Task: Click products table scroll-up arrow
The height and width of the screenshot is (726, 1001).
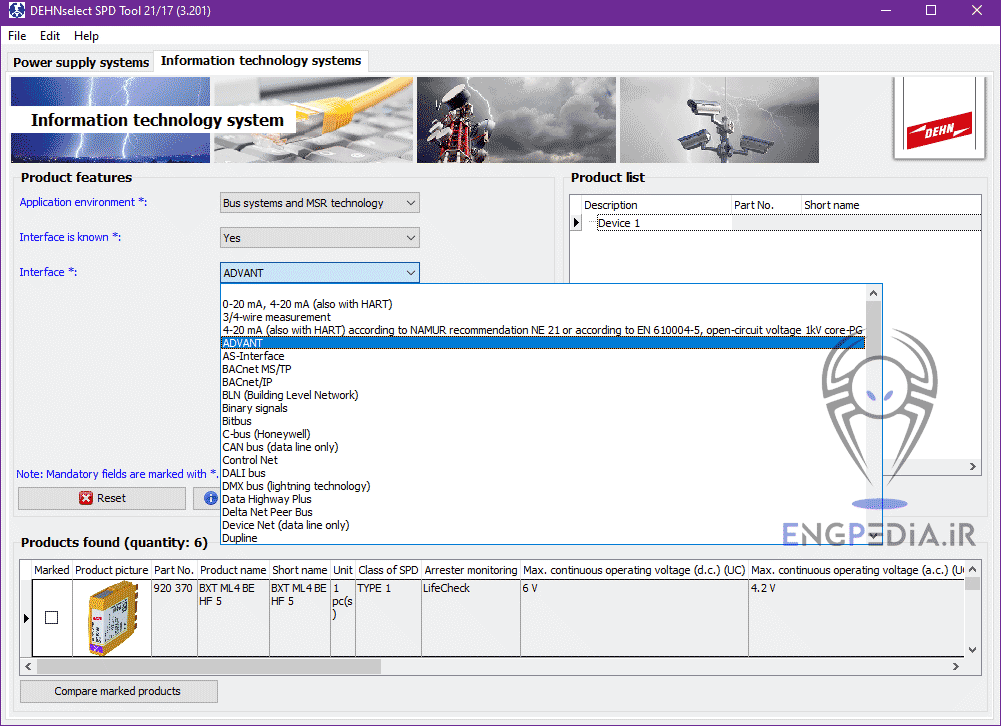Action: click(972, 569)
